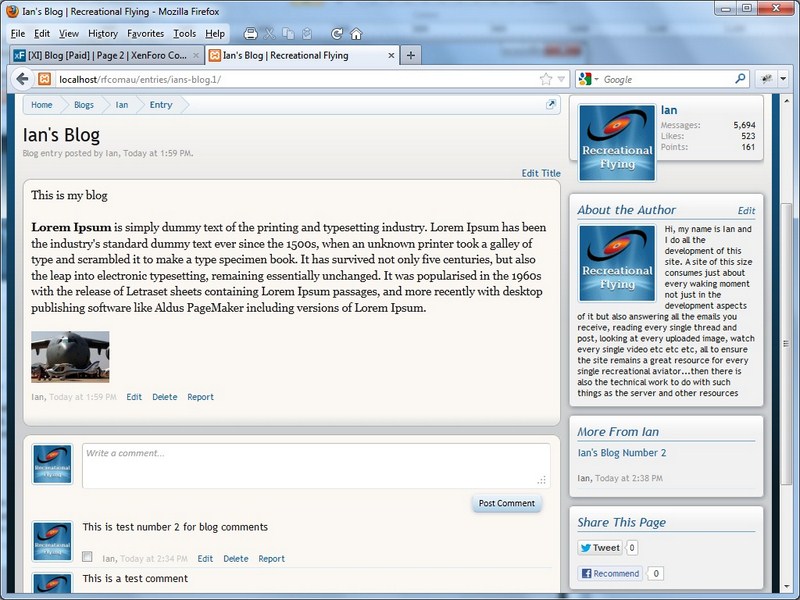Open the aircraft photo thumbnail in the blog entry
The width and height of the screenshot is (800, 600).
click(x=70, y=357)
